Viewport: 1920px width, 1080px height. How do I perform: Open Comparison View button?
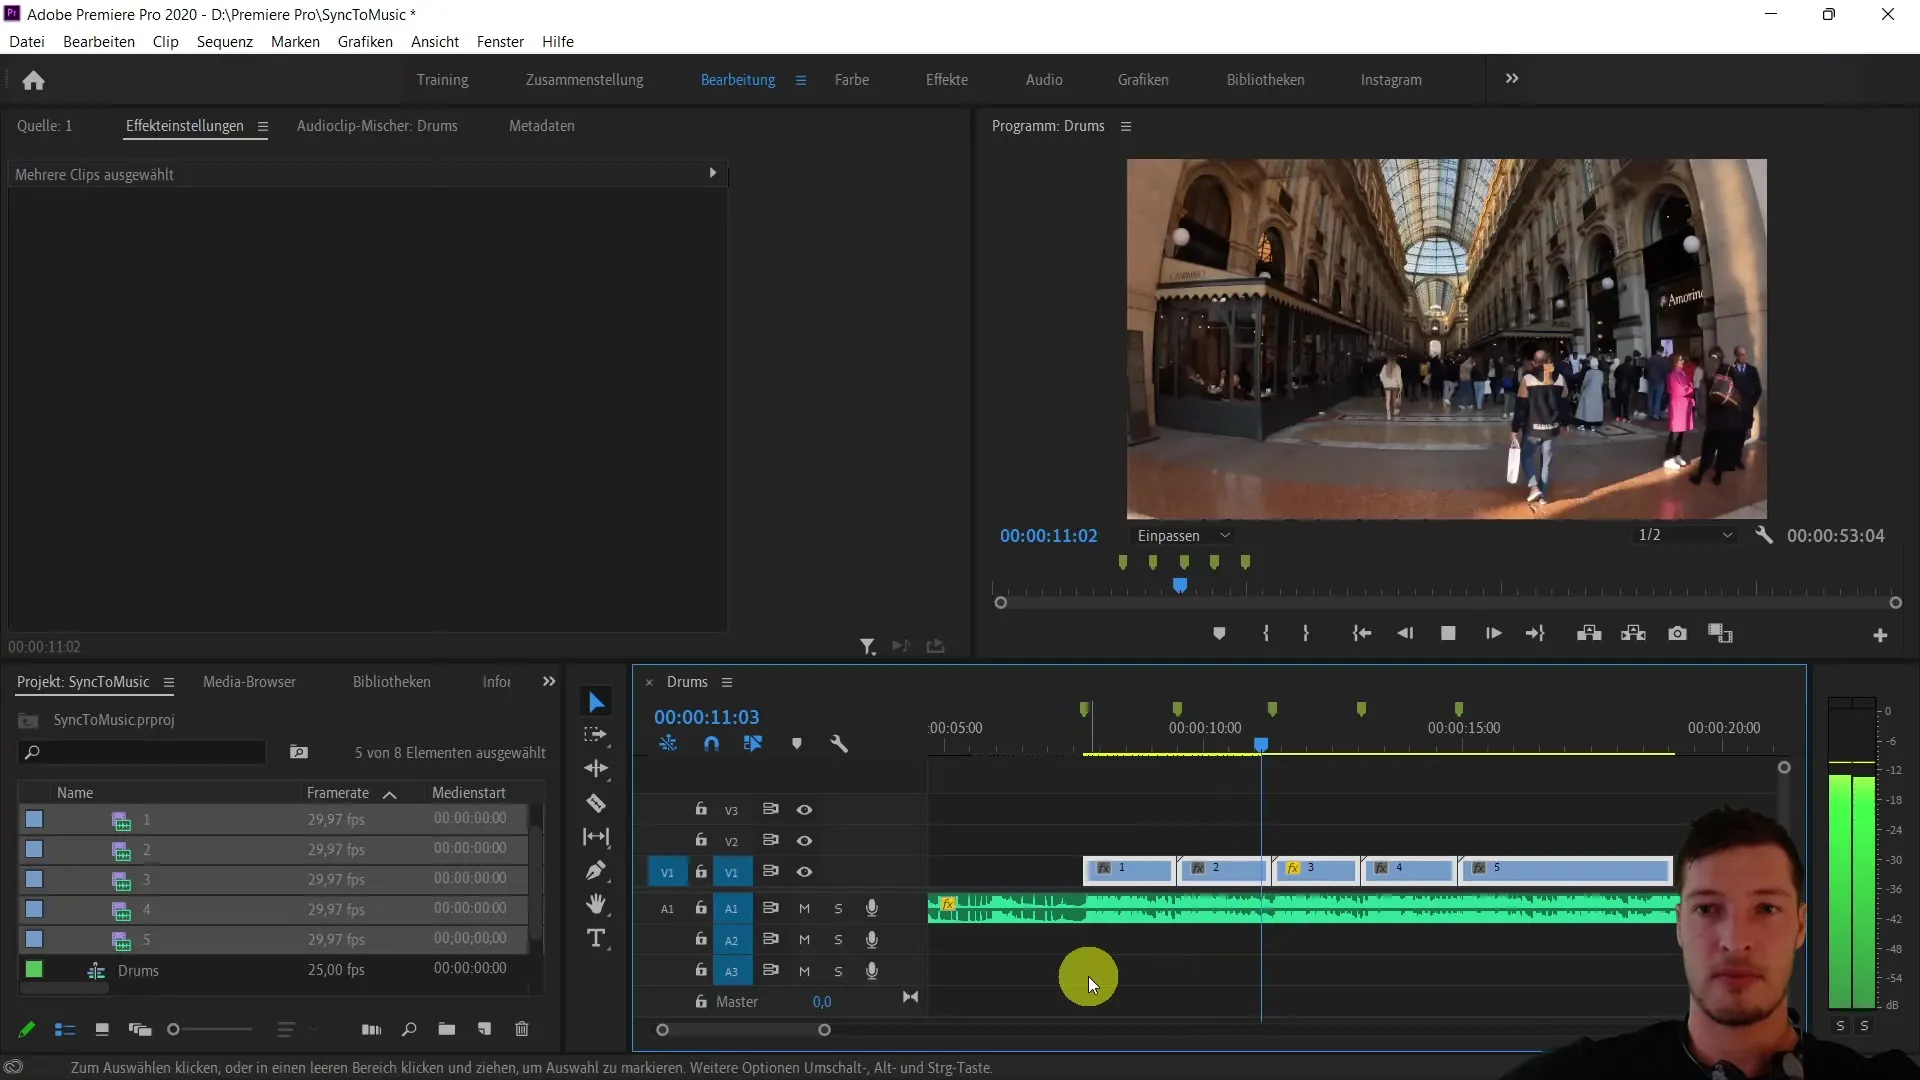pos(1720,634)
